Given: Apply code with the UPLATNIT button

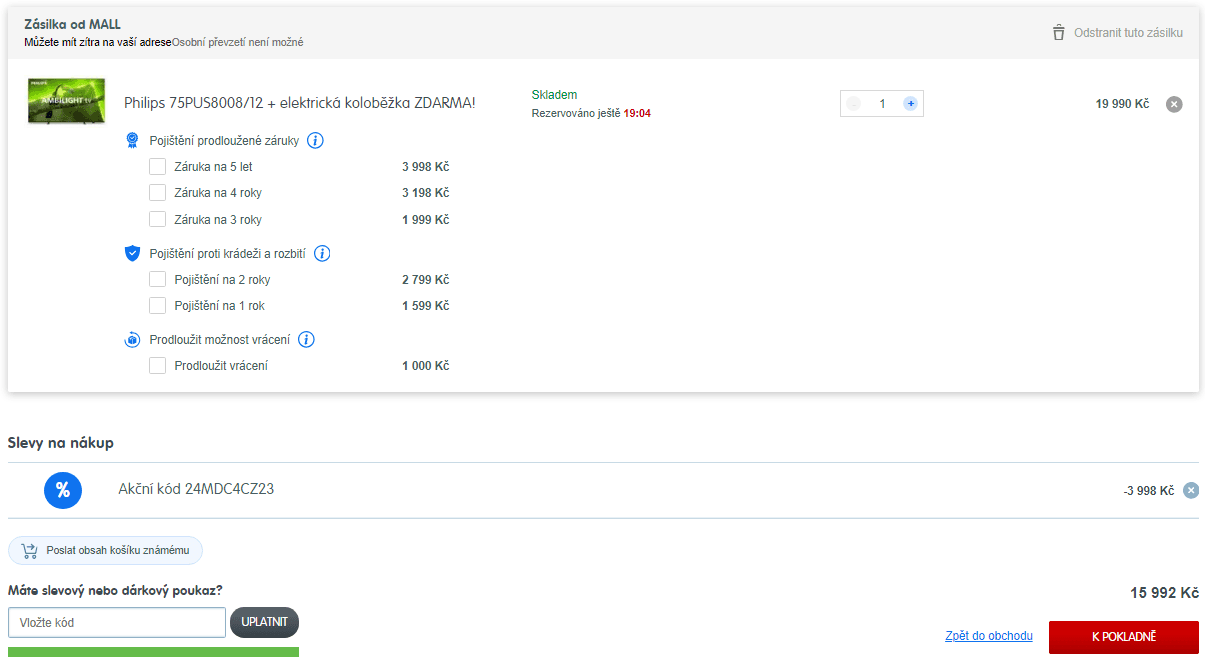Looking at the screenshot, I should (x=264, y=622).
